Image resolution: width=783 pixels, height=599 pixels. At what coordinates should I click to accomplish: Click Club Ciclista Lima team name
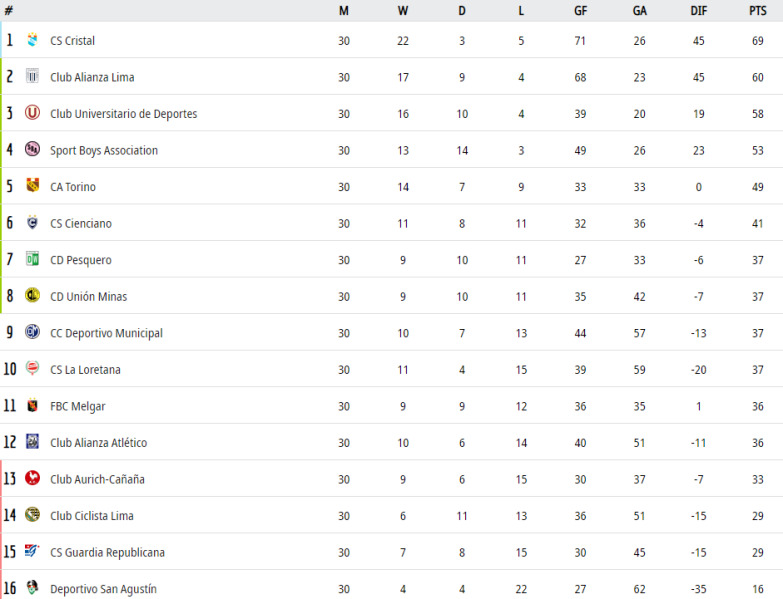[92, 516]
